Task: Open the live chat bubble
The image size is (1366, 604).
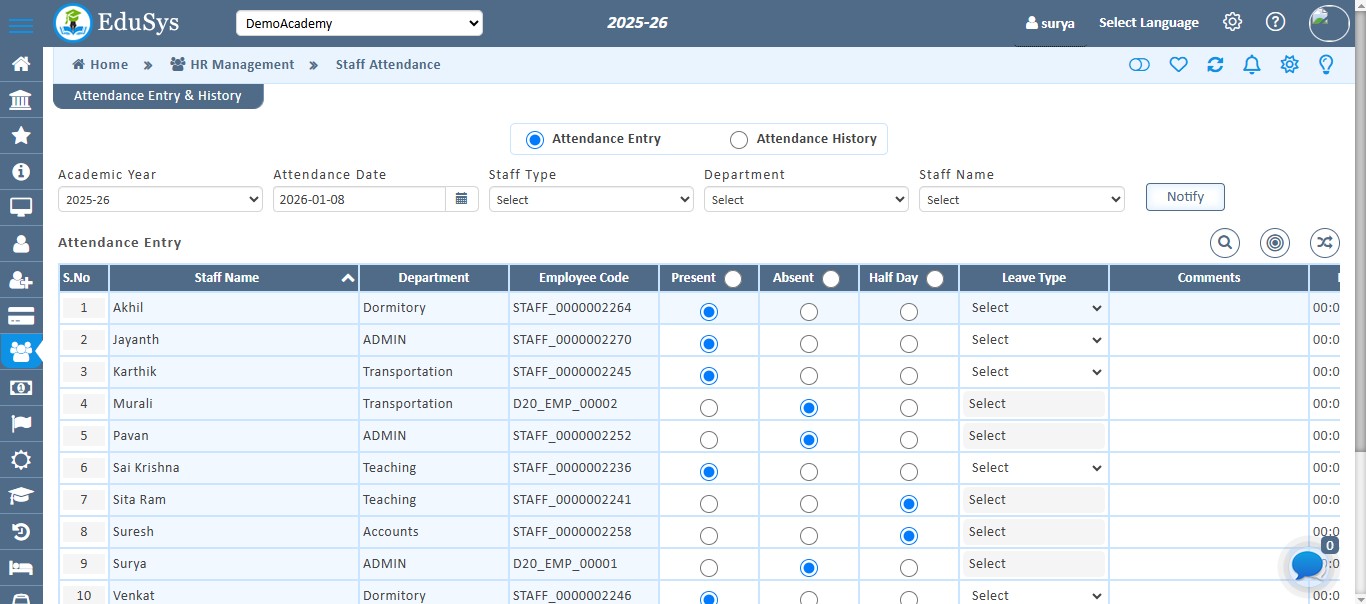Action: click(1307, 566)
